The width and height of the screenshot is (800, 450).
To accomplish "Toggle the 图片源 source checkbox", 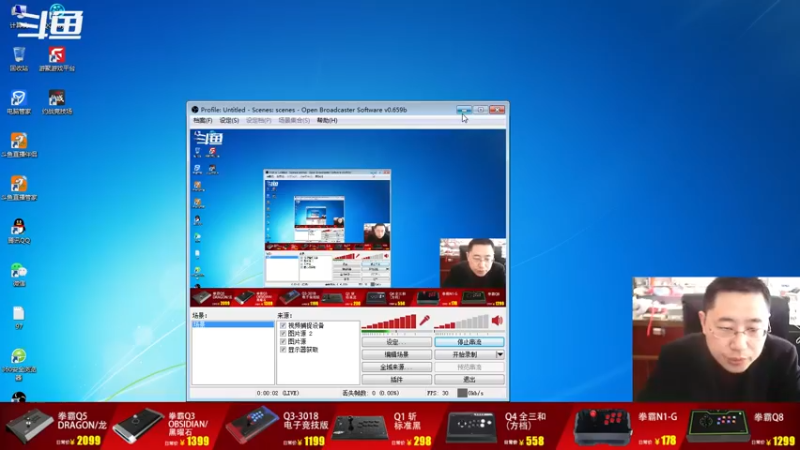I will (283, 341).
